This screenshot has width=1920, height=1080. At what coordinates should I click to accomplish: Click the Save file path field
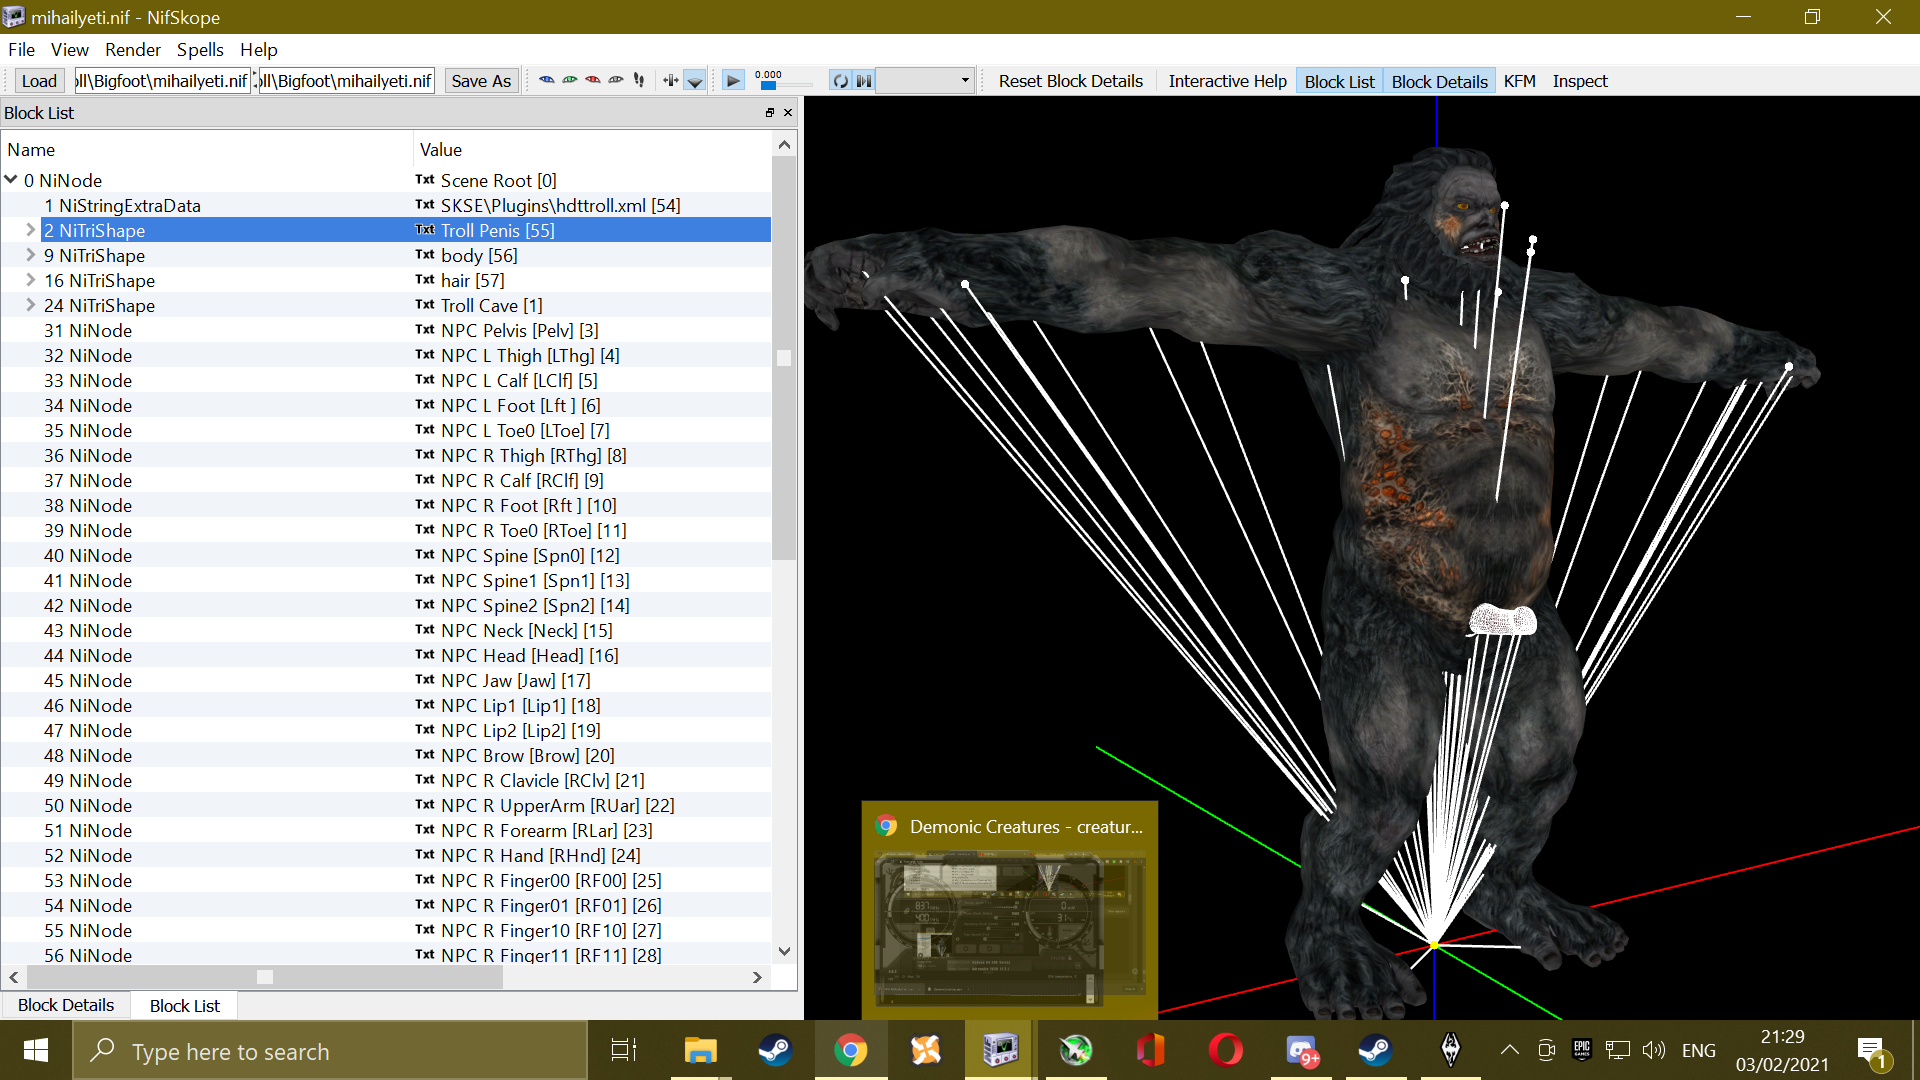pos(346,81)
